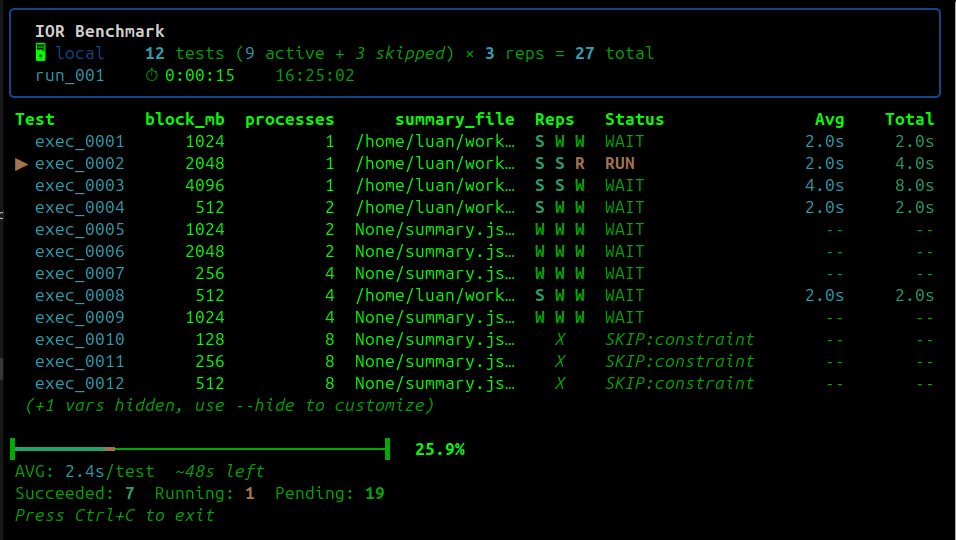This screenshot has width=956, height=540.
Task: Select the exec_0008 test row name
Action: [x=79, y=296]
